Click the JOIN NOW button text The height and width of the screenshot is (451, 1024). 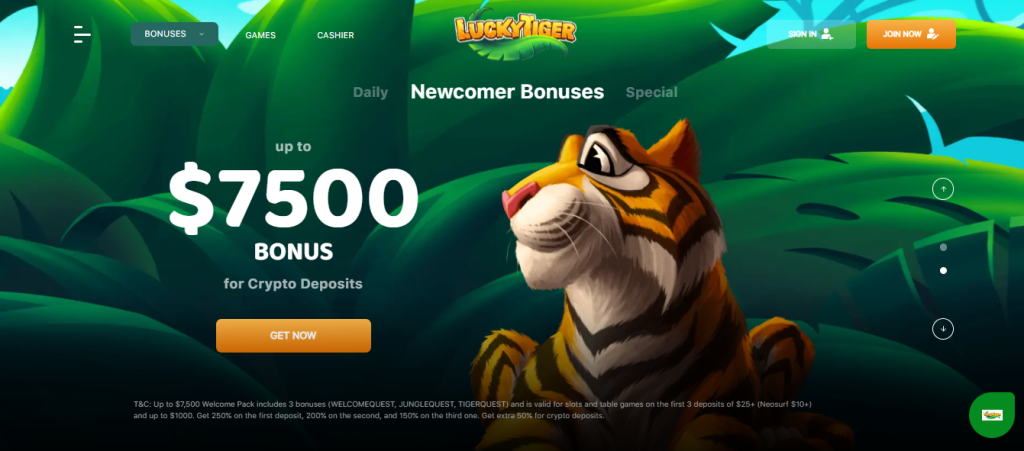tap(902, 34)
